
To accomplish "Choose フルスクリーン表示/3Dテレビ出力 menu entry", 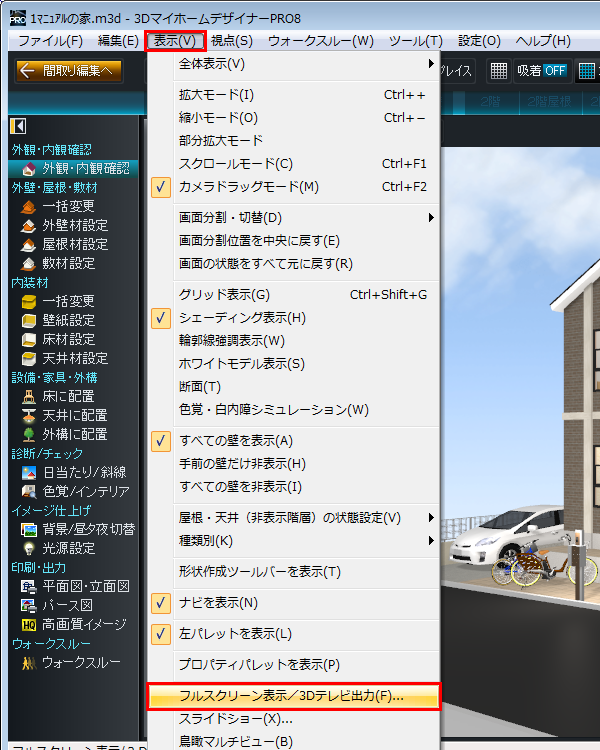I will coord(292,696).
